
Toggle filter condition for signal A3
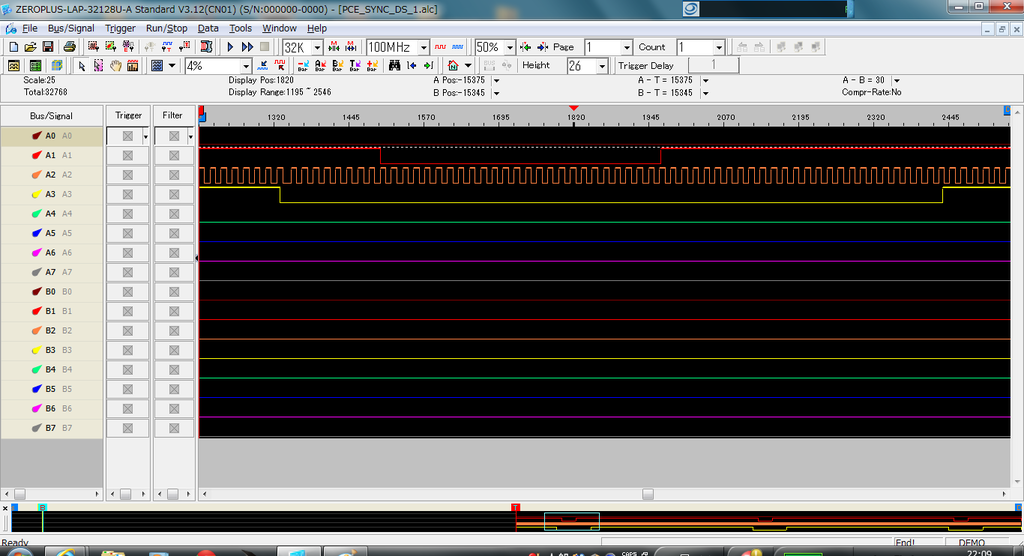point(174,194)
